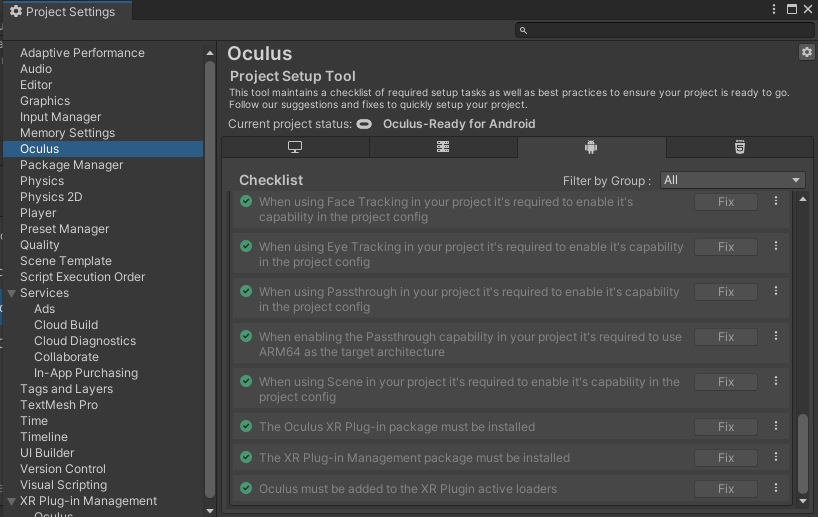
Task: Open more options for Scene capability task
Action: pos(776,381)
